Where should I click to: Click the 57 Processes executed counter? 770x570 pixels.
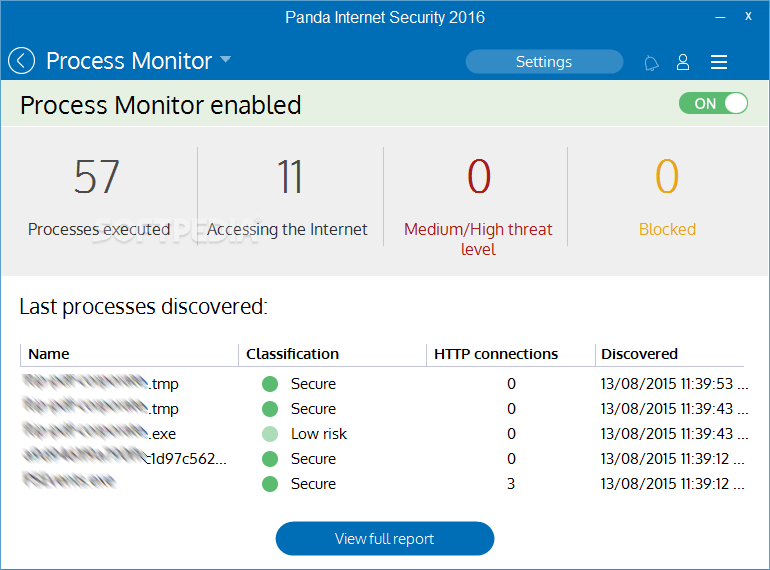(x=99, y=196)
